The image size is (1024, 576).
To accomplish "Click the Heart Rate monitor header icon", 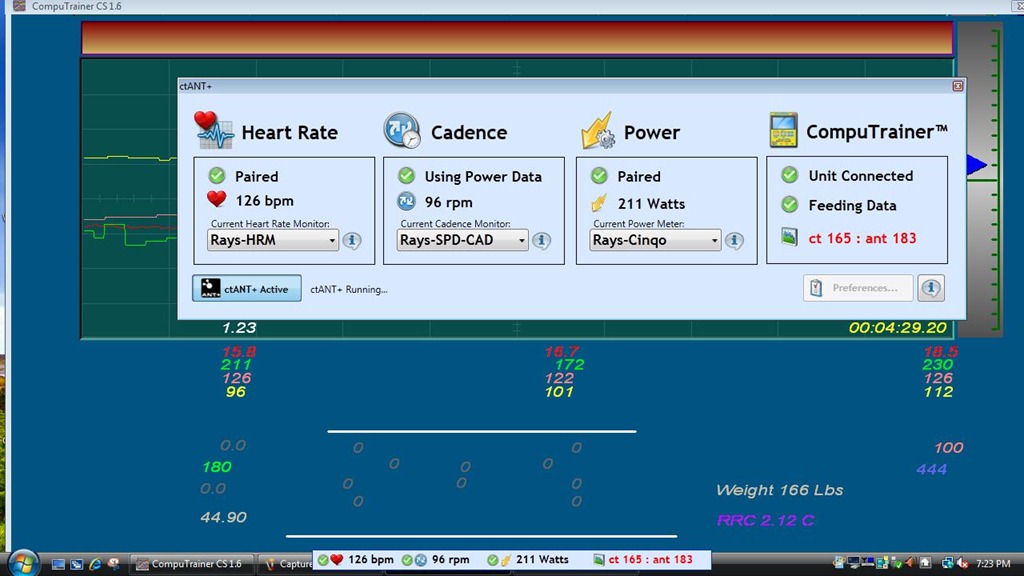I will click(214, 130).
